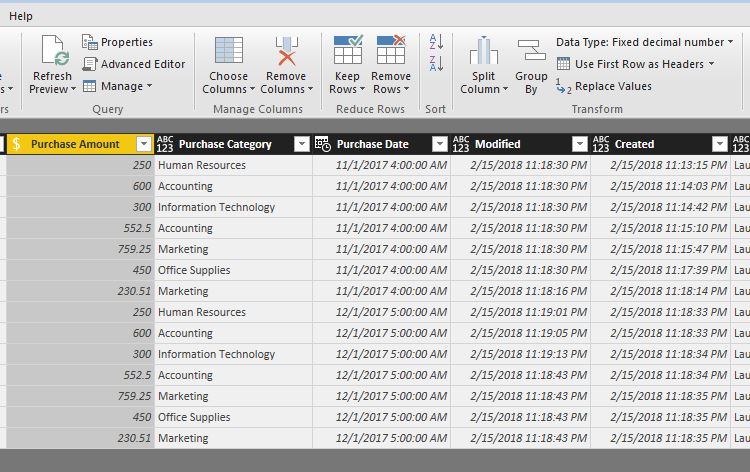Click the Split Column icon
The width and height of the screenshot is (750, 472).
click(484, 52)
